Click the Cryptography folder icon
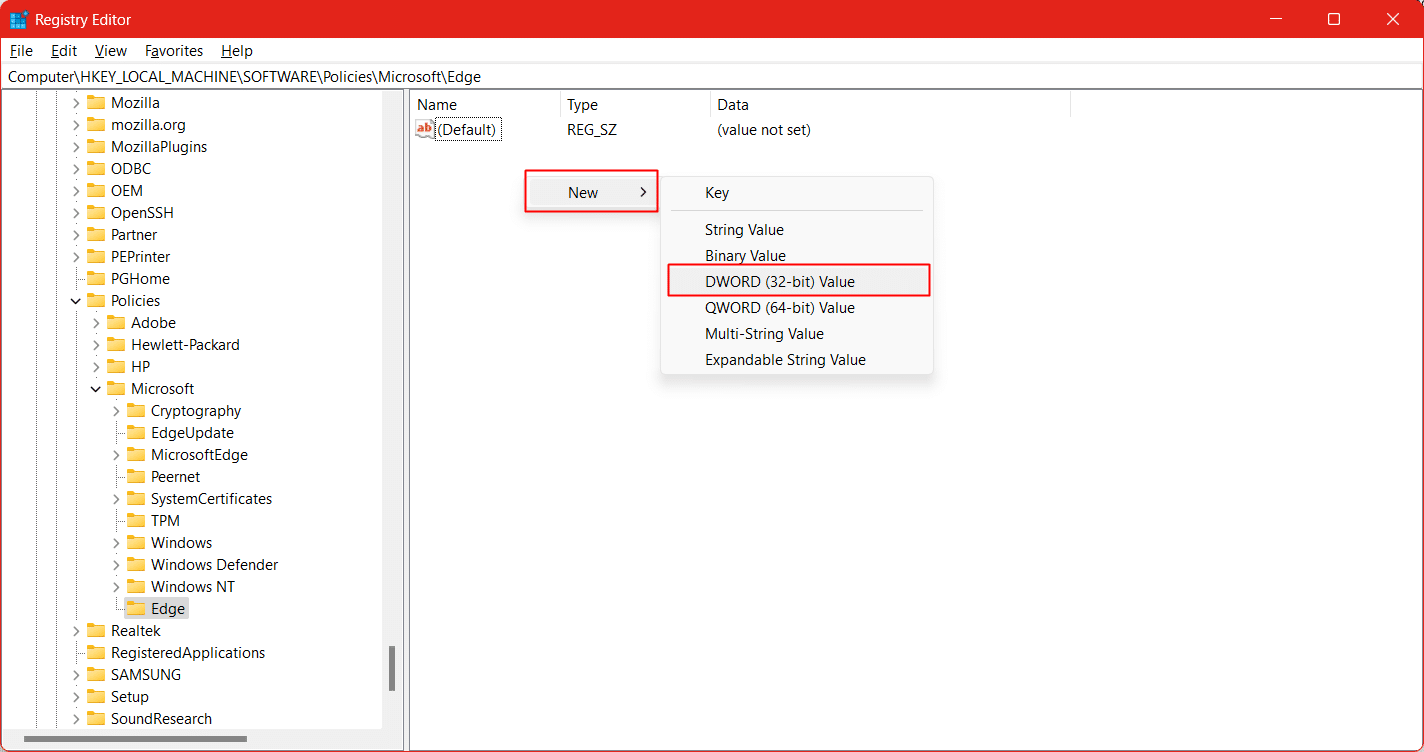The height and width of the screenshot is (752, 1424). click(x=136, y=411)
